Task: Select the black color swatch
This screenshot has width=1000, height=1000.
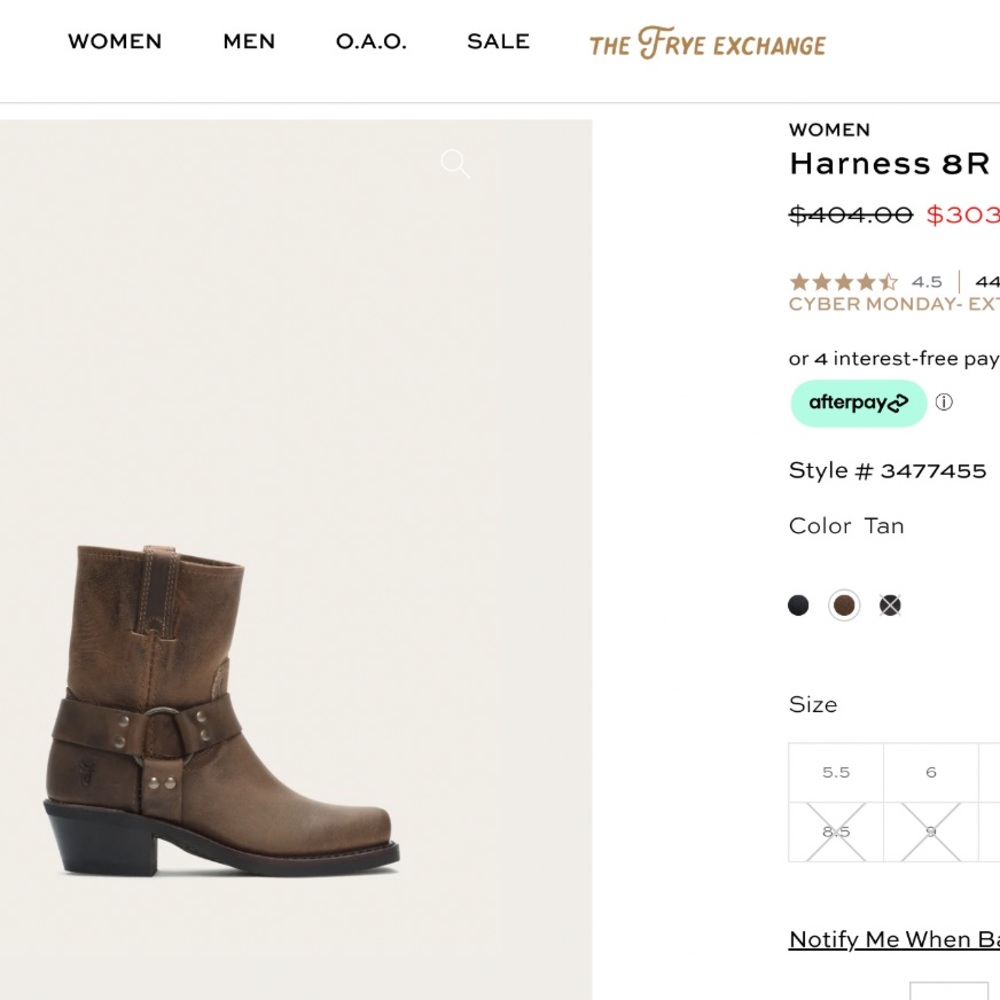Action: [798, 605]
